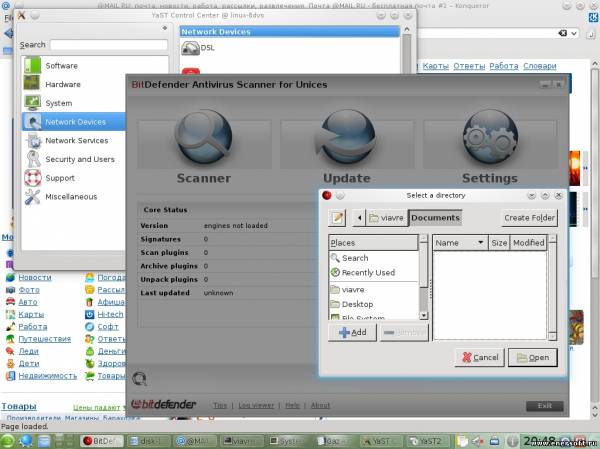The image size is (600, 449).
Task: Open Путешествия link on Mail.ru page
Action: pyautogui.click(x=45, y=339)
